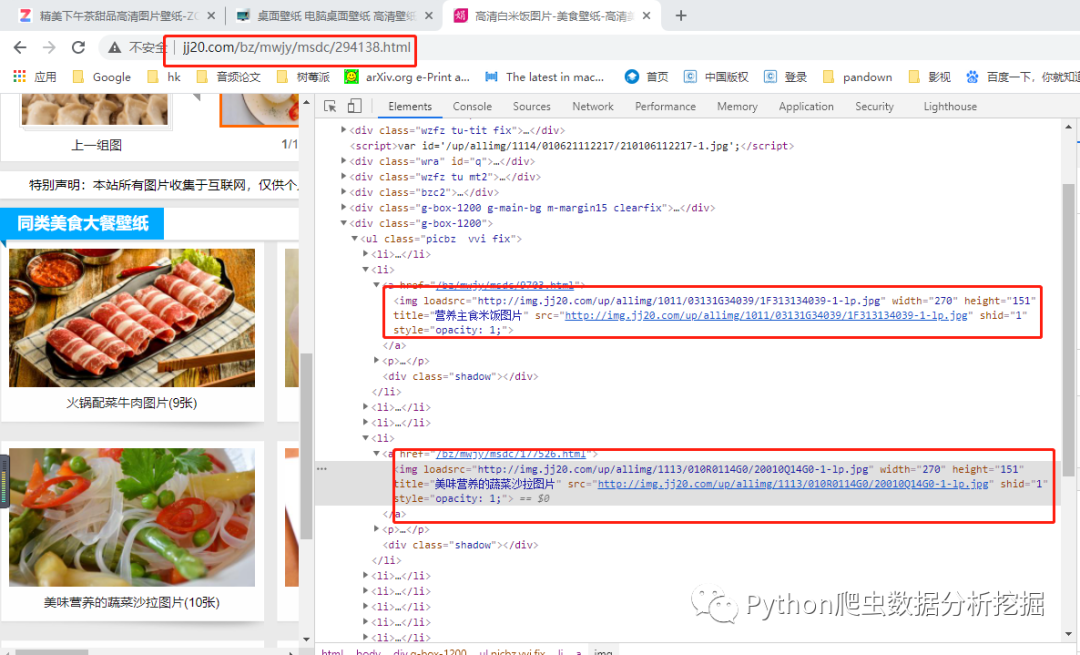Open the Google bookmark folder
The height and width of the screenshot is (655, 1080).
(x=101, y=76)
